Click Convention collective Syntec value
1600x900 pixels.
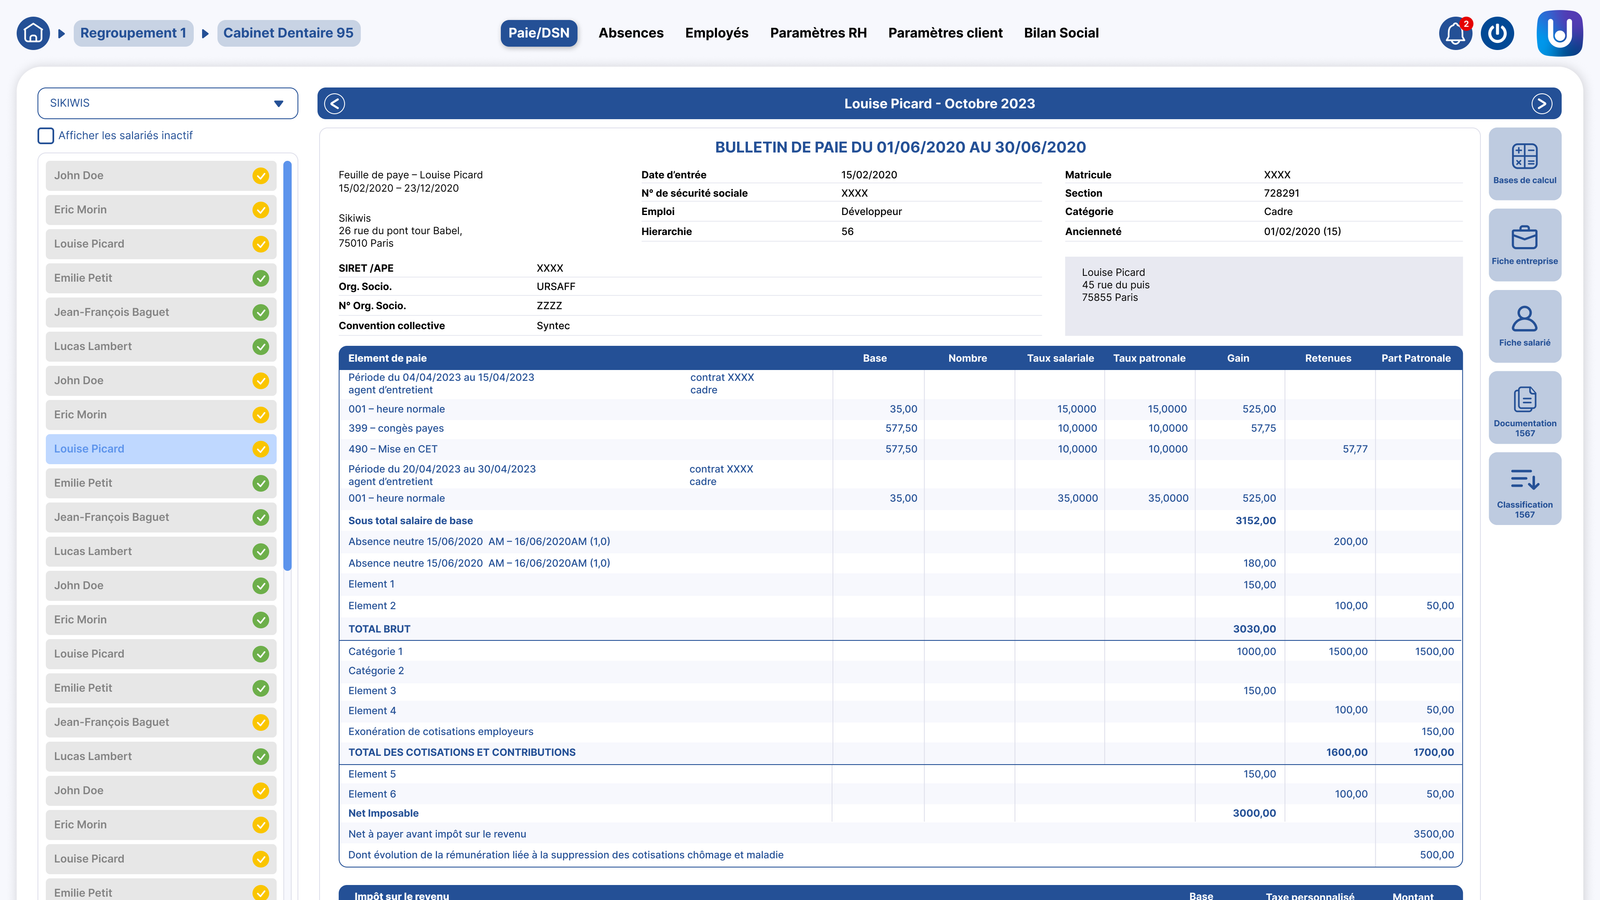[553, 326]
